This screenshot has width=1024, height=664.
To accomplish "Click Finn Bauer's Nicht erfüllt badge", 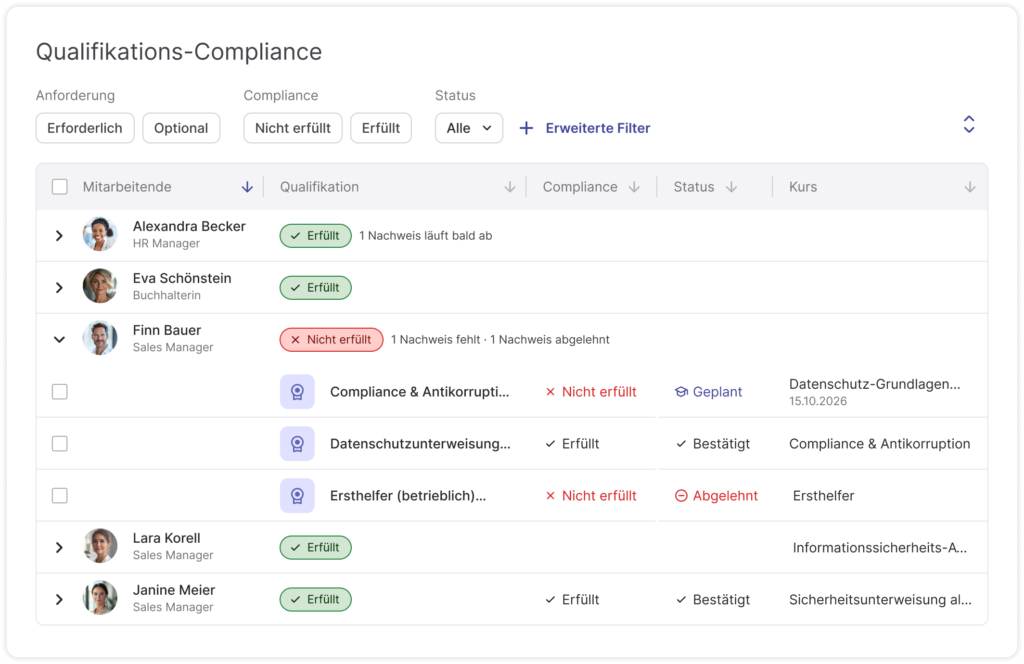I will pyautogui.click(x=332, y=340).
